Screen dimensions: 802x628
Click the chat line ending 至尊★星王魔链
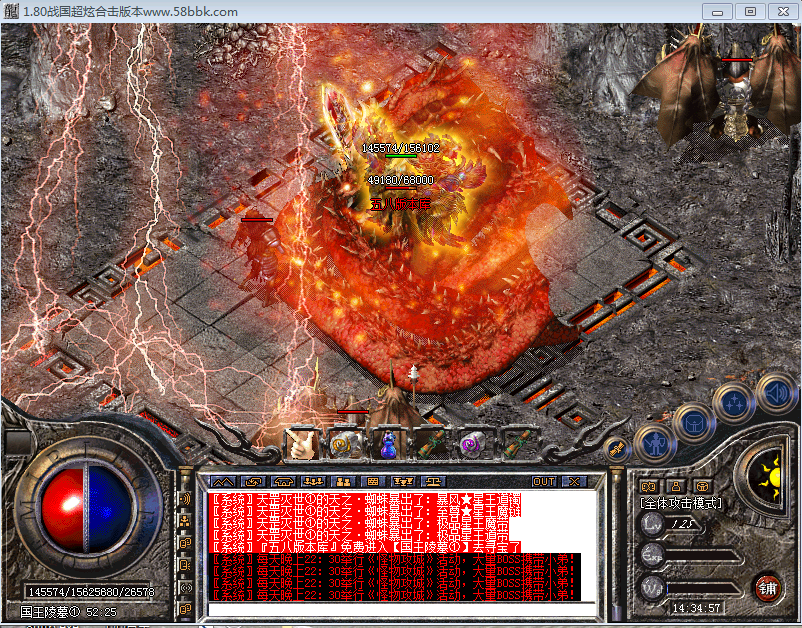(x=364, y=511)
